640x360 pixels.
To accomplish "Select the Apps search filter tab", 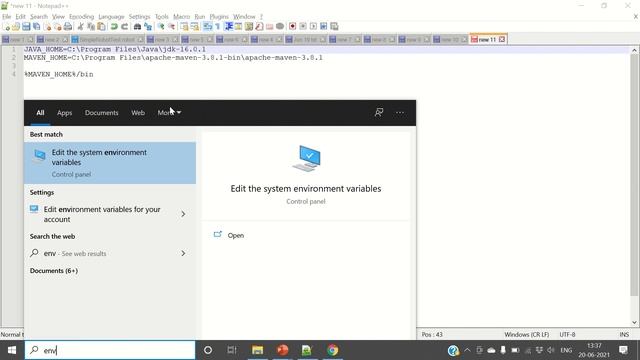I will click(x=64, y=113).
